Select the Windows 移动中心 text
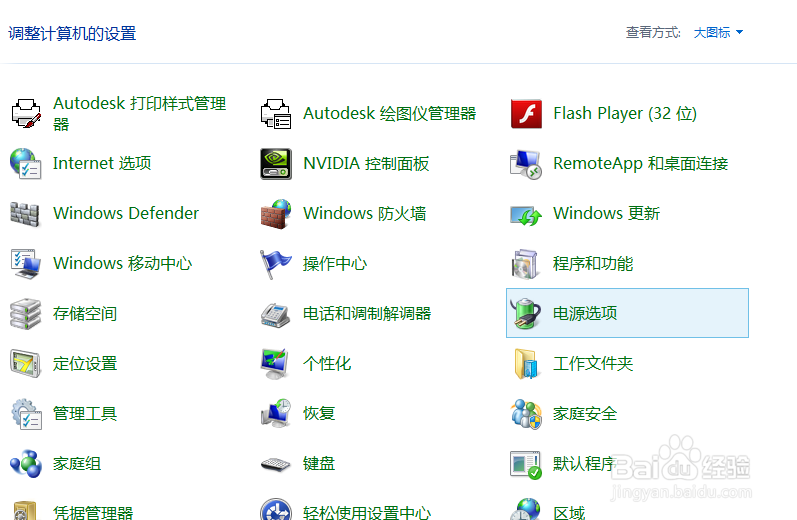797x520 pixels. (x=122, y=263)
